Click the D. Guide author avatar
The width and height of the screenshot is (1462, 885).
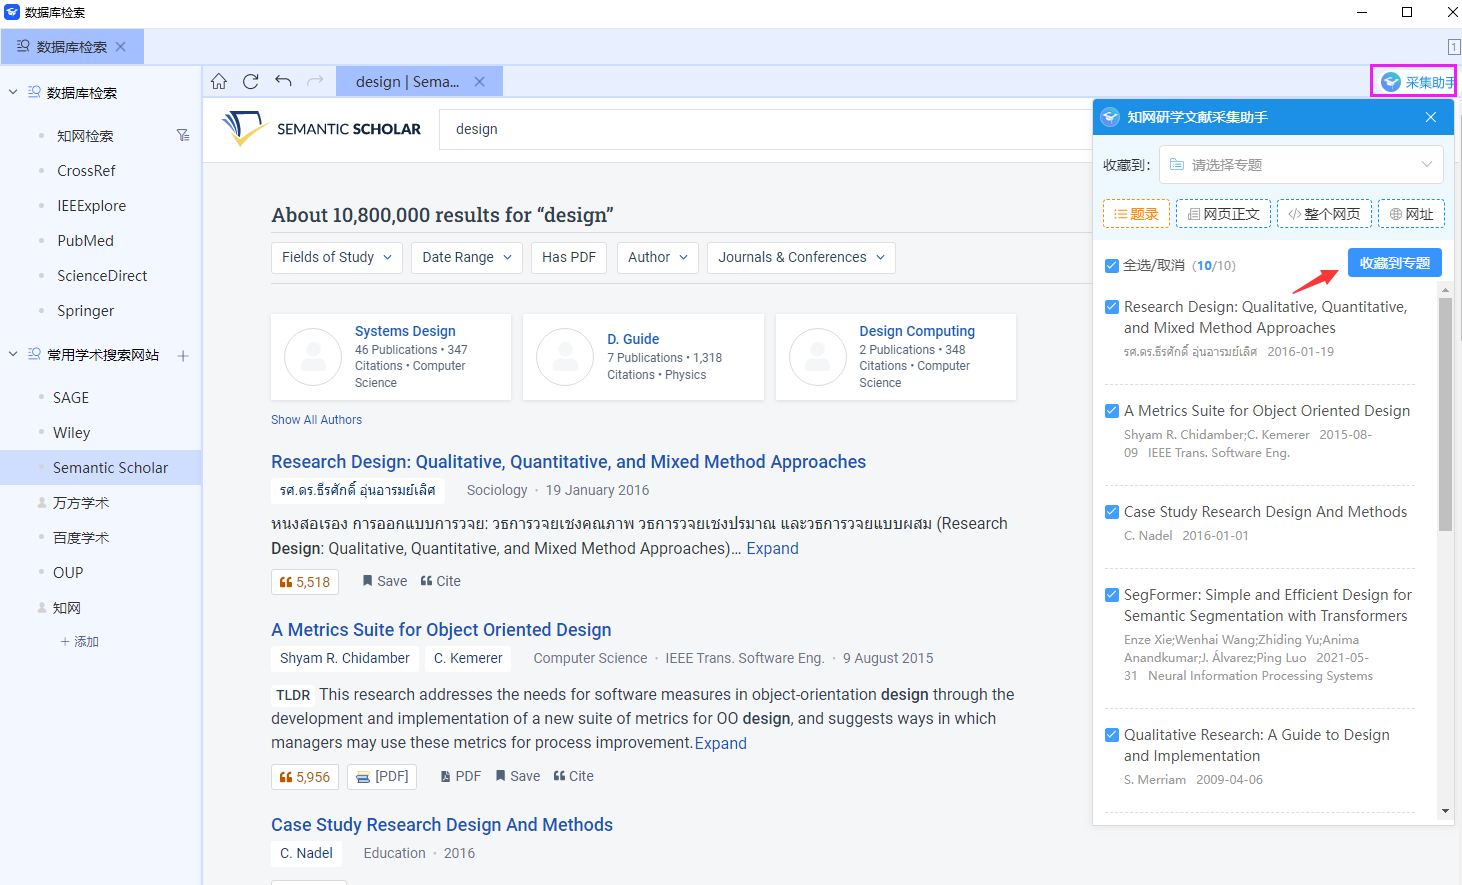coord(565,357)
